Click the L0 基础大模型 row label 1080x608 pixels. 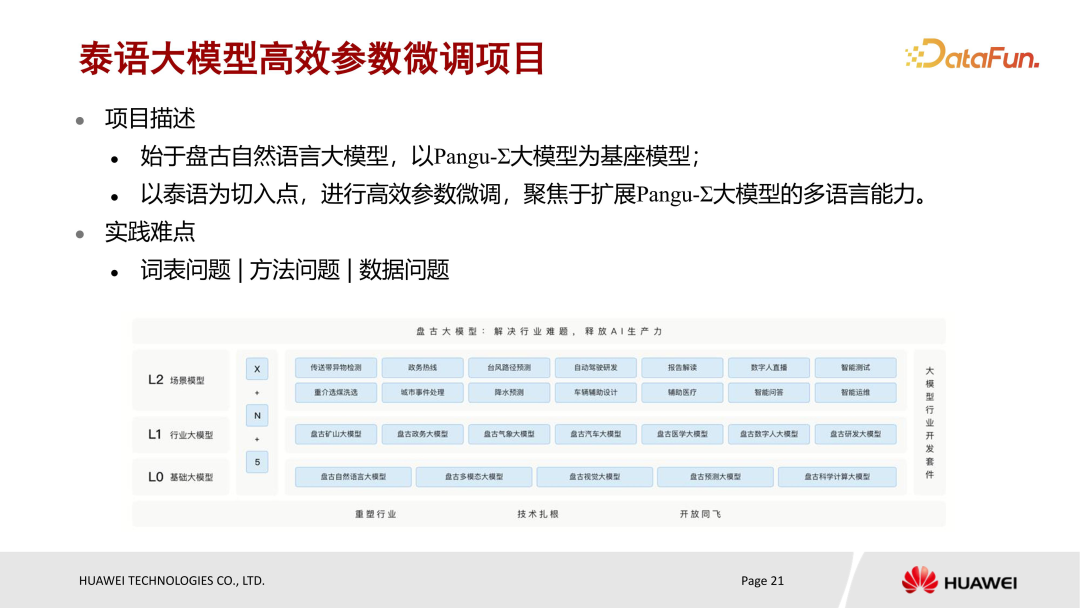pyautogui.click(x=180, y=476)
